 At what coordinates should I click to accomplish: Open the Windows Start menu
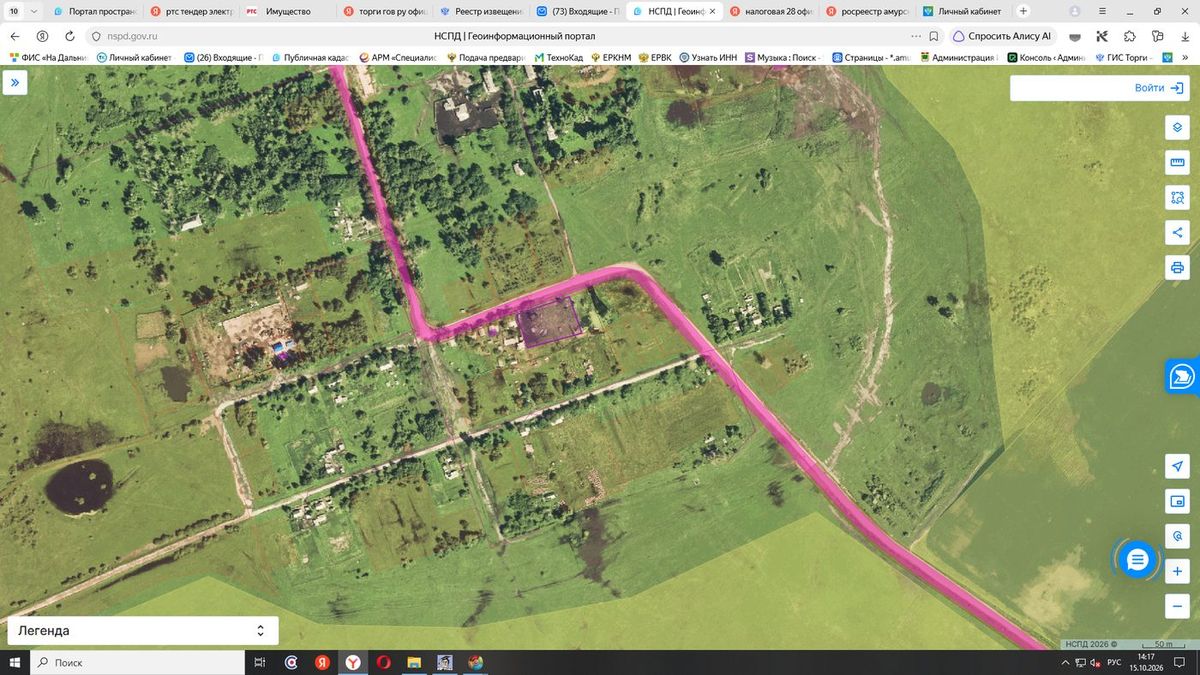click(x=15, y=662)
